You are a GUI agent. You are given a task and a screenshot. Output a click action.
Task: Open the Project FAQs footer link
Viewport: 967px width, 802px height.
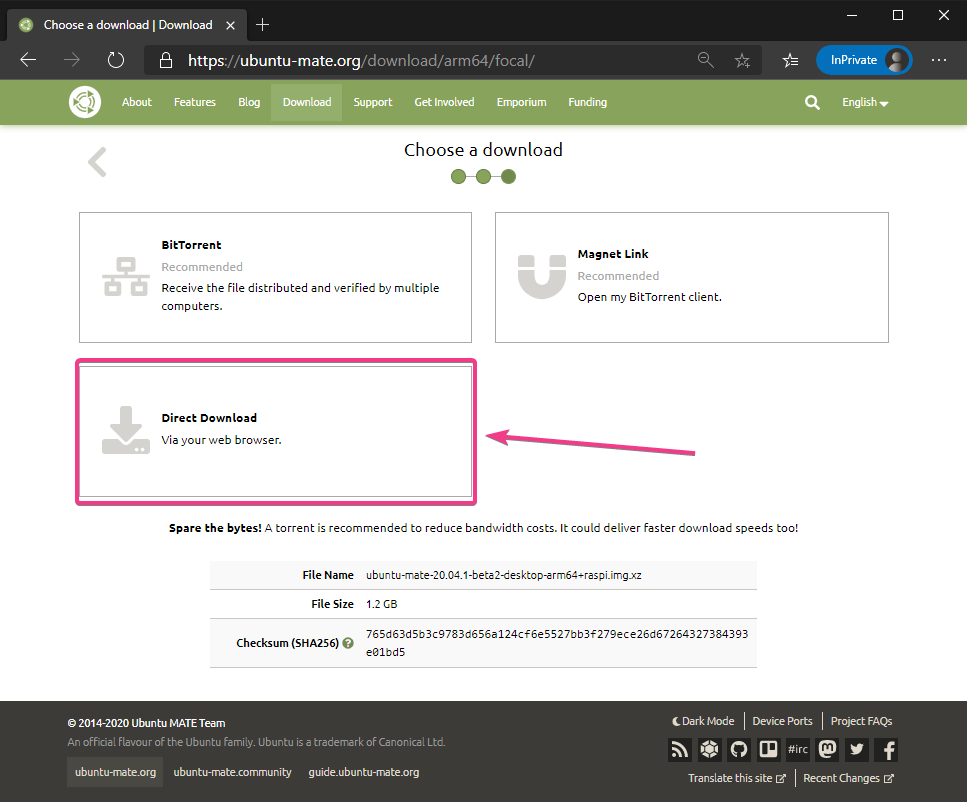coord(861,721)
